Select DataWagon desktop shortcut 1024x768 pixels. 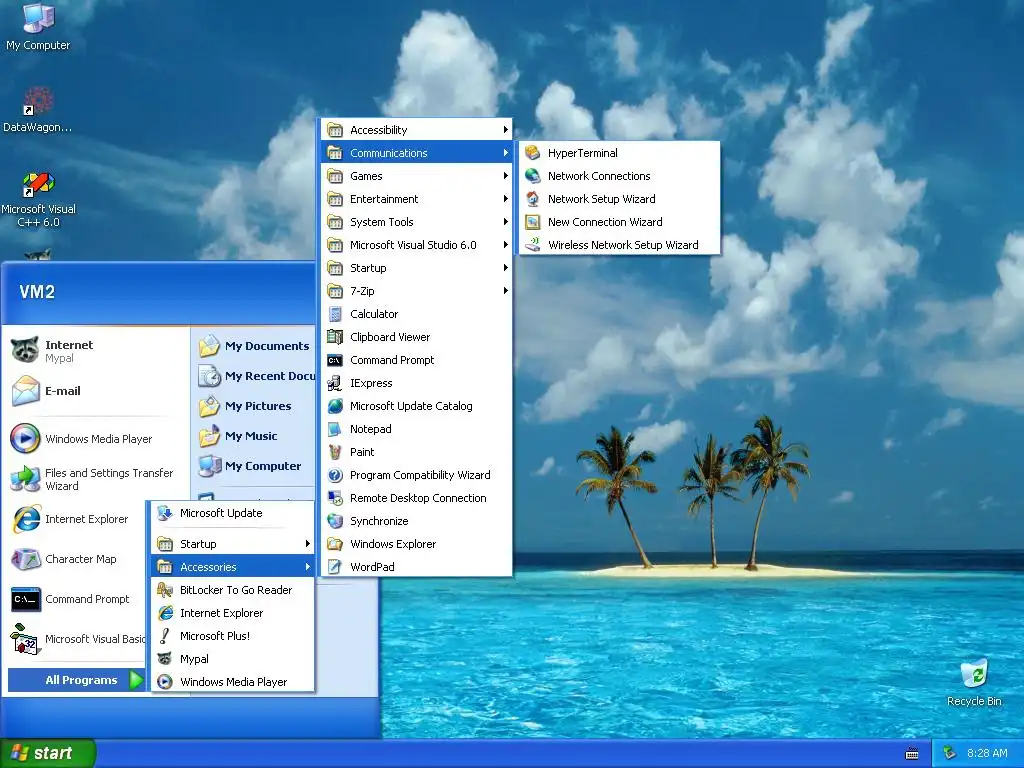[38, 110]
